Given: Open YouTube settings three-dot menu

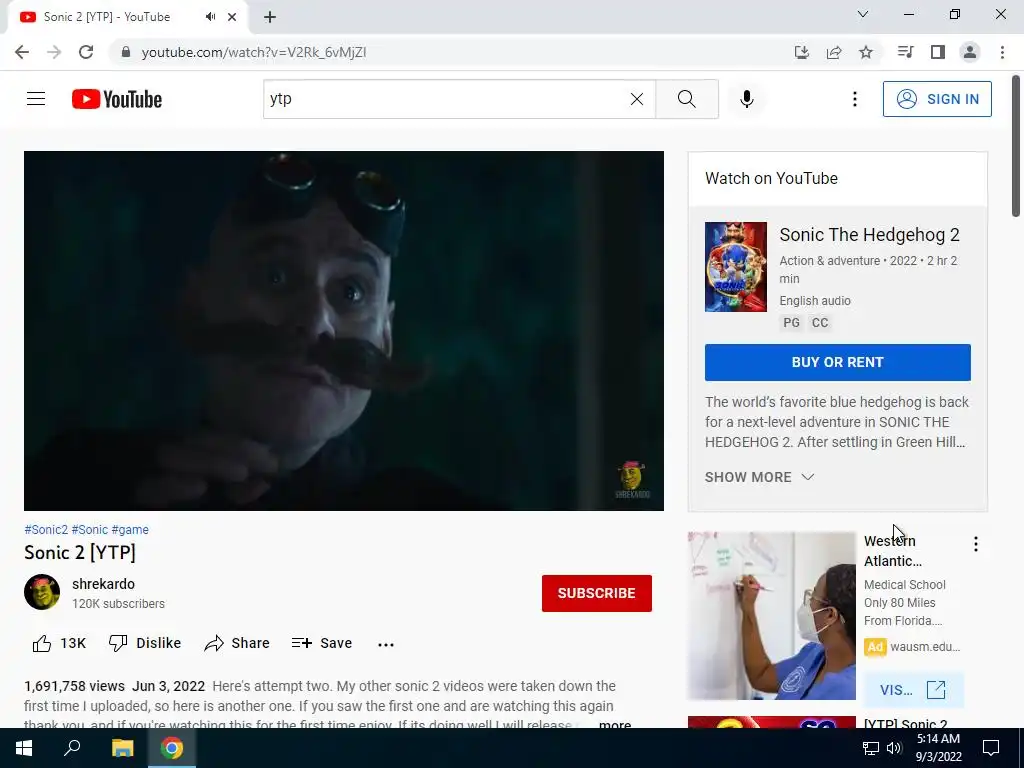Looking at the screenshot, I should point(854,99).
